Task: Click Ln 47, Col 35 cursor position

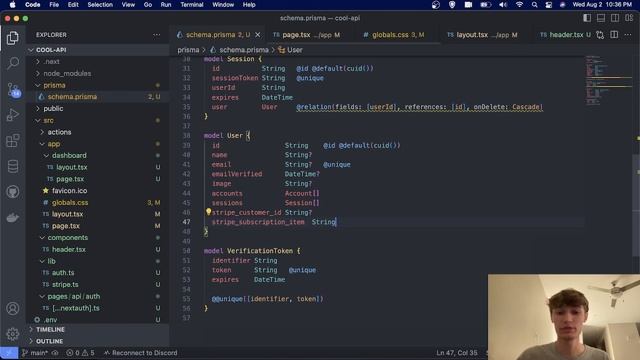Action: click(457, 353)
